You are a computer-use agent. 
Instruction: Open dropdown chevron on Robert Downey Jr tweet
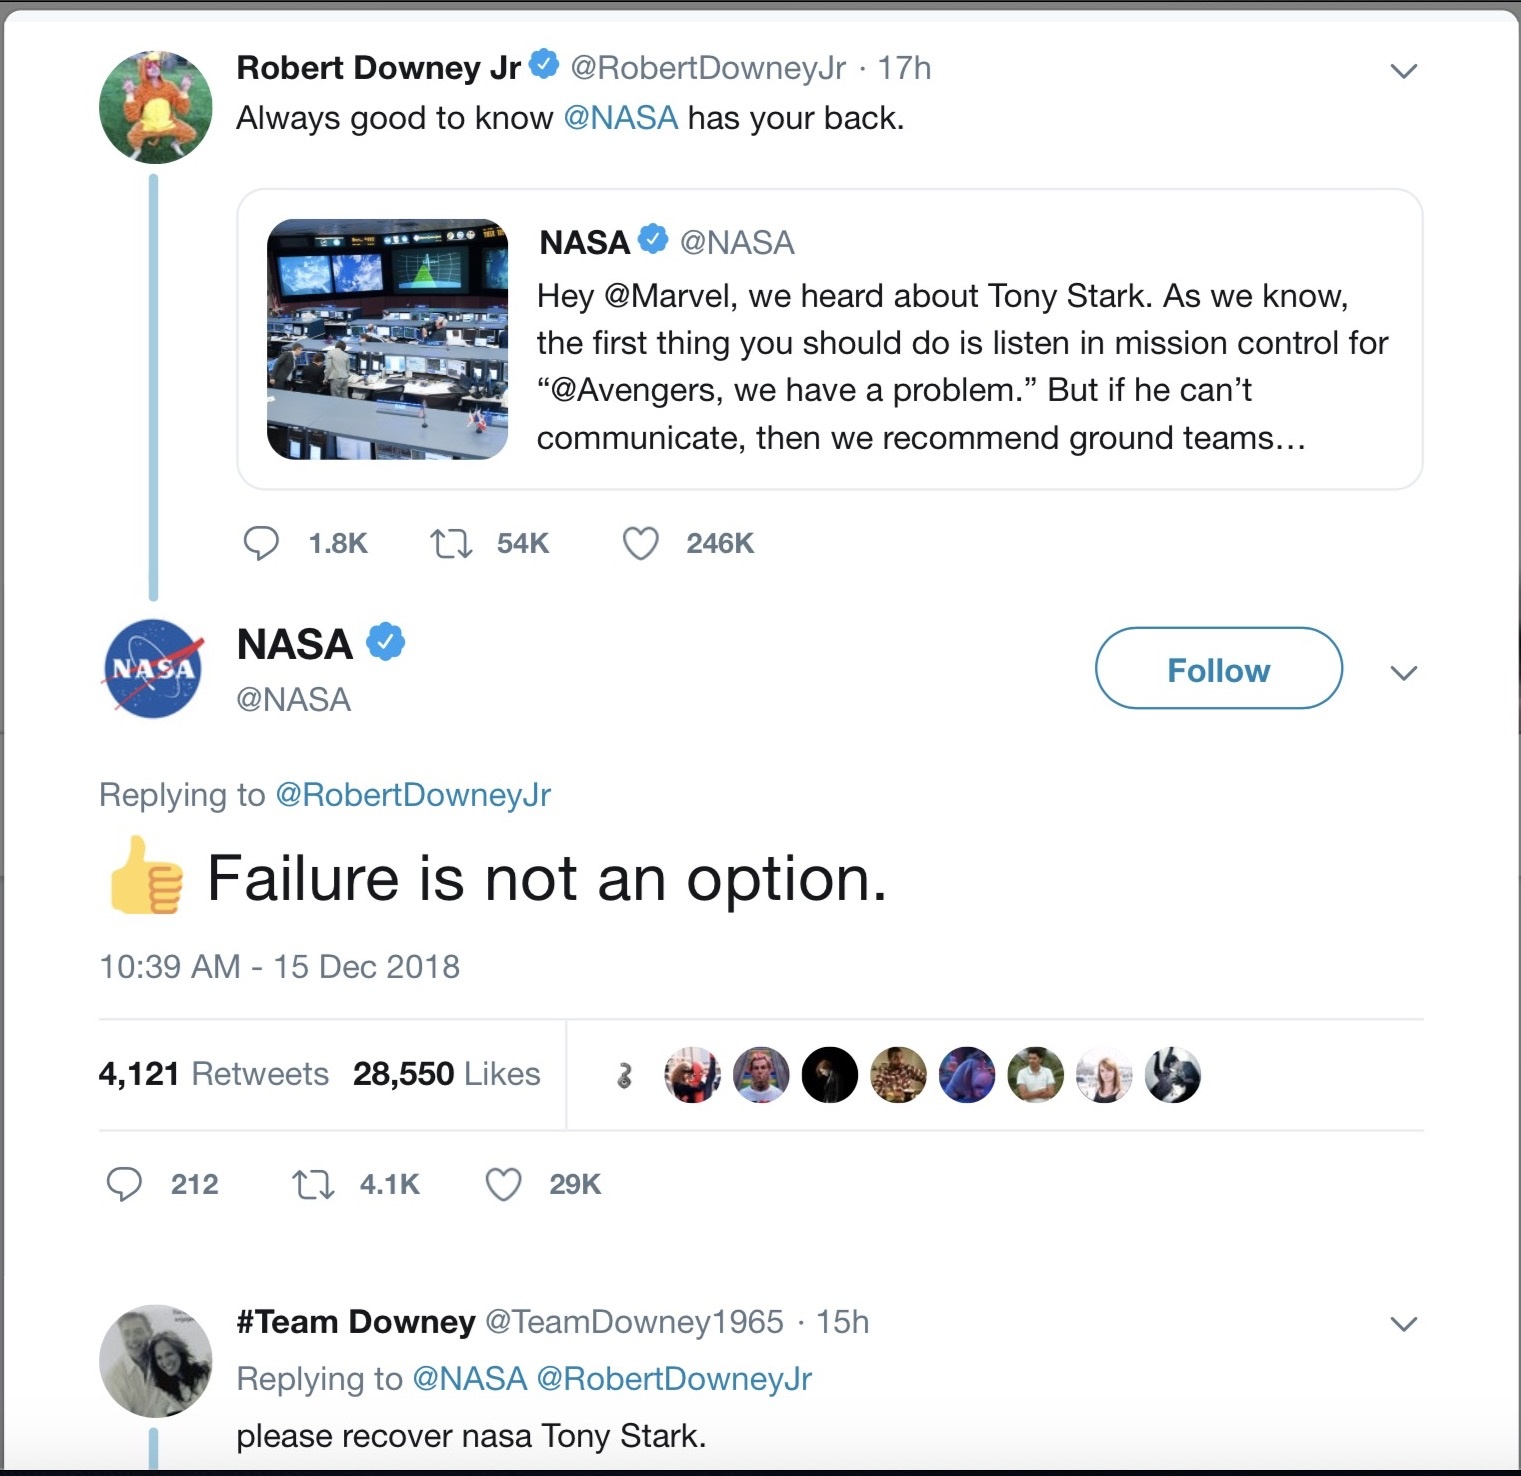coord(1404,70)
